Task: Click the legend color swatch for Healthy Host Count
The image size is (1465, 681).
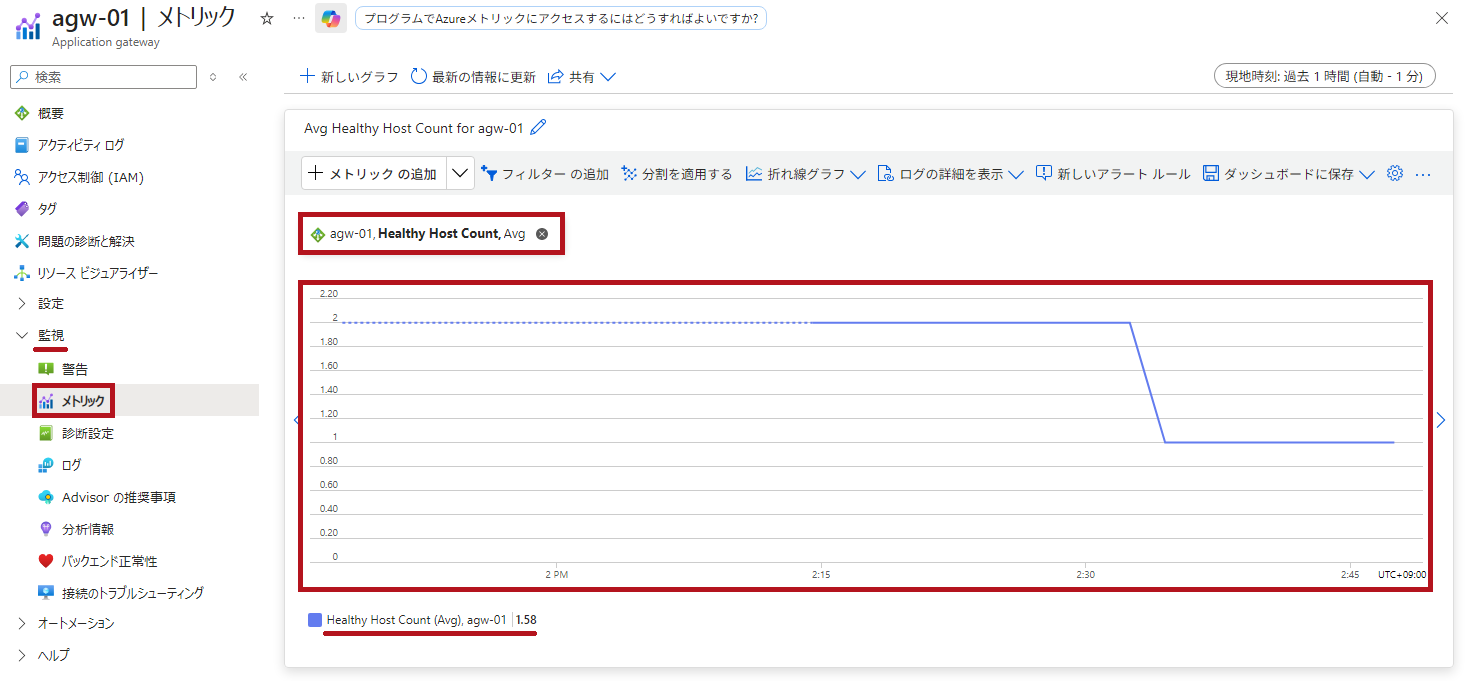Action: coord(315,620)
